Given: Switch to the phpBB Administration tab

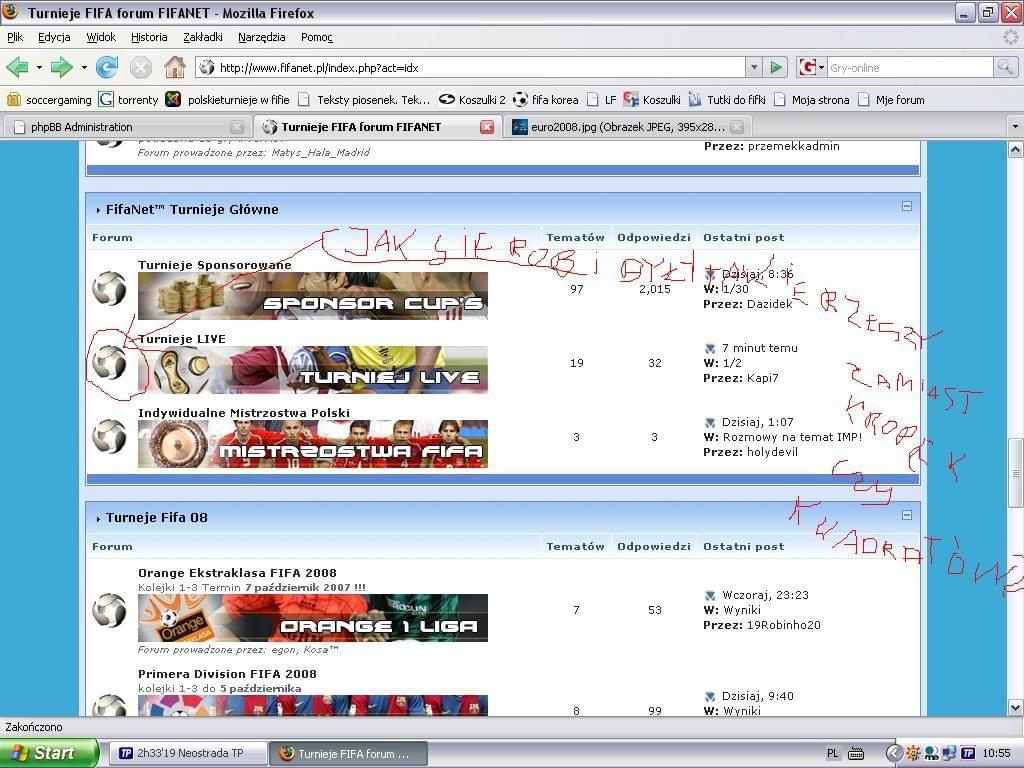Looking at the screenshot, I should (127, 127).
